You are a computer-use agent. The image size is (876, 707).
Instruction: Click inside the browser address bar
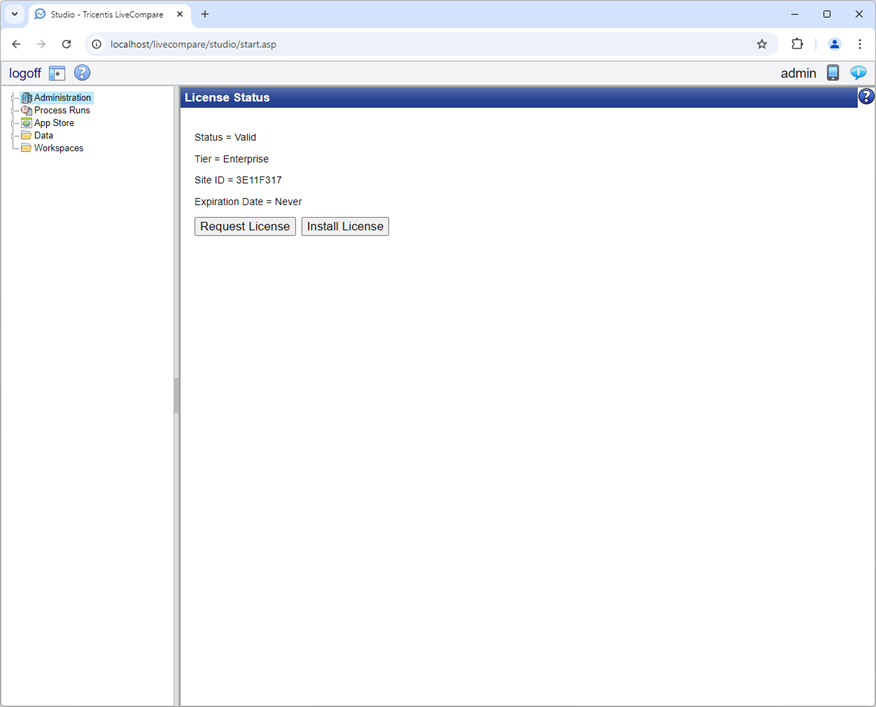(300, 44)
